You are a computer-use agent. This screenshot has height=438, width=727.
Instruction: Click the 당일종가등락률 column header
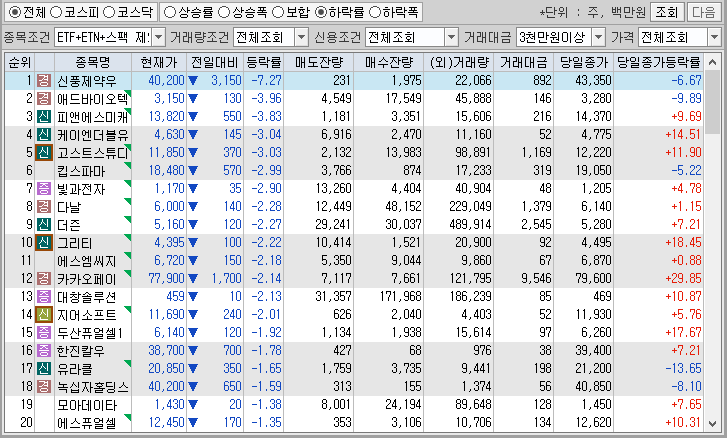click(x=658, y=62)
